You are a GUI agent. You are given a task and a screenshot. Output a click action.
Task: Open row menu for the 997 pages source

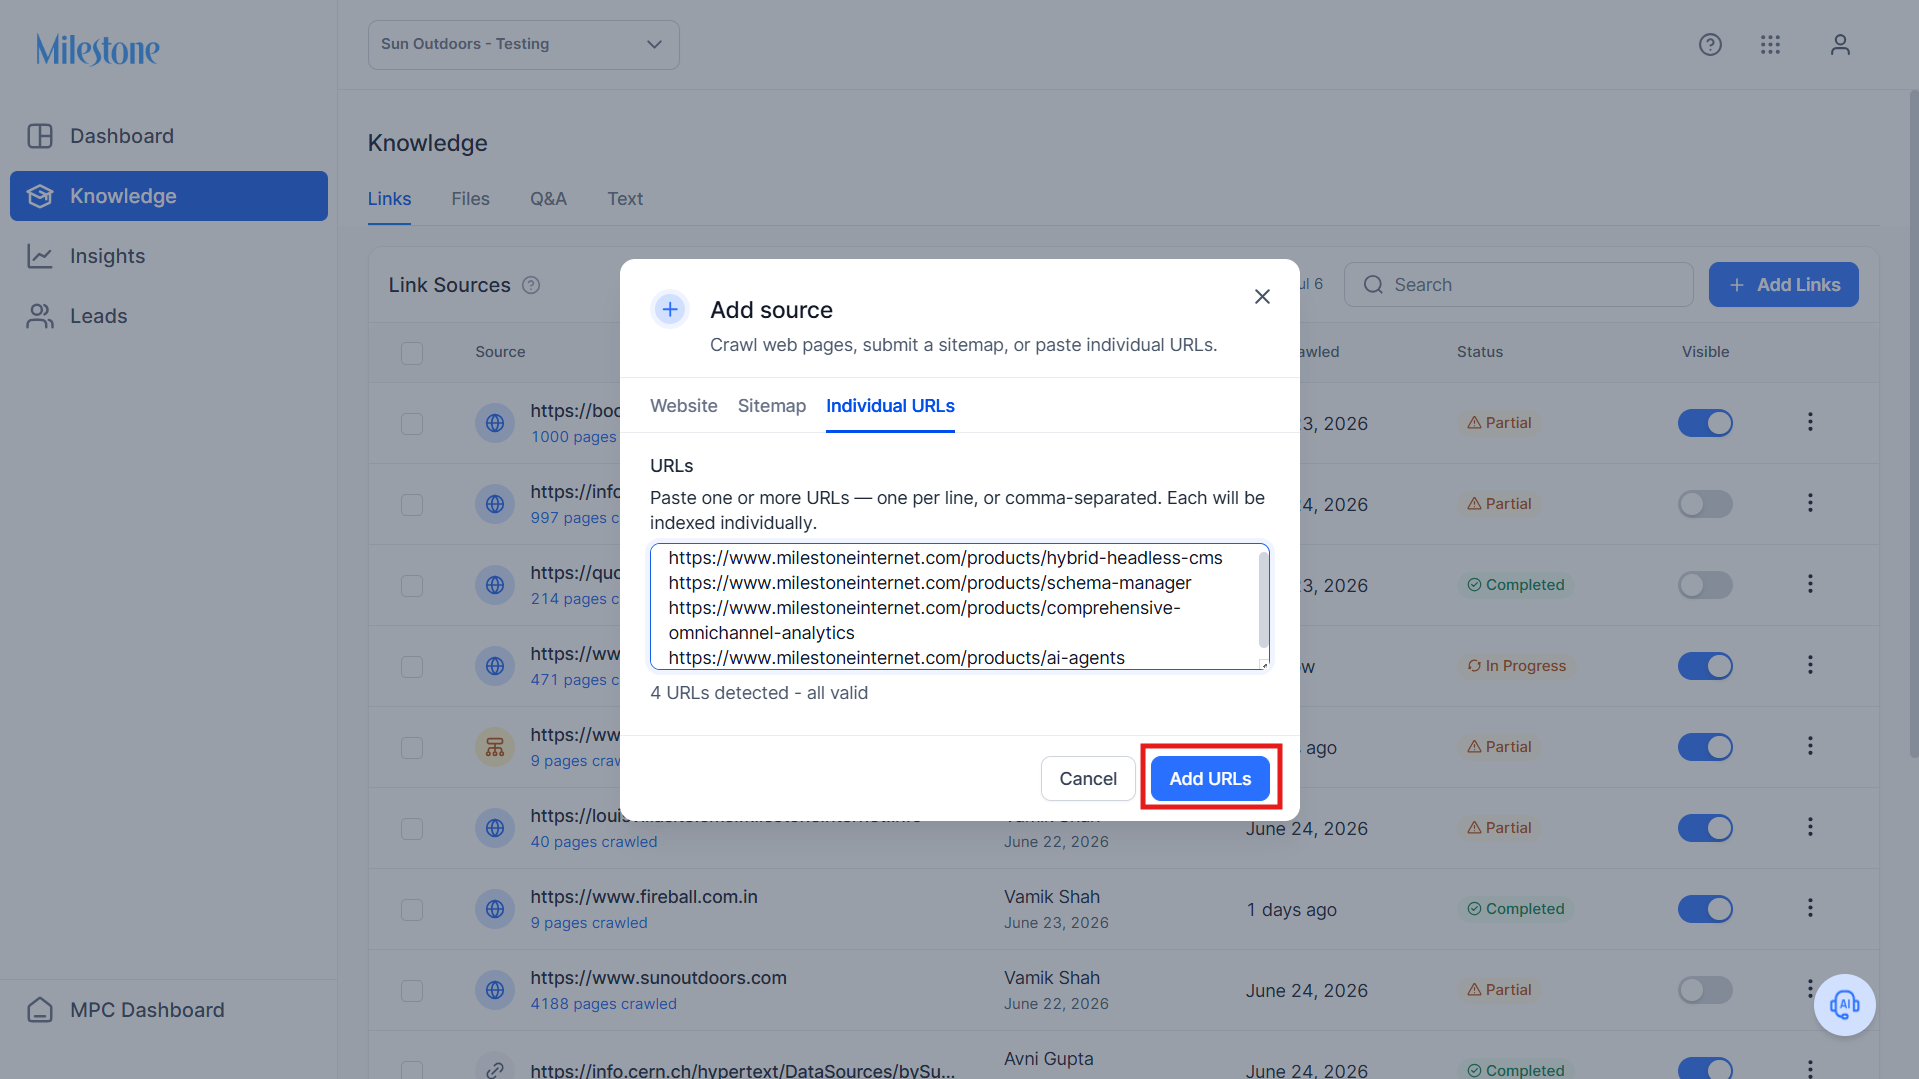[1810, 503]
